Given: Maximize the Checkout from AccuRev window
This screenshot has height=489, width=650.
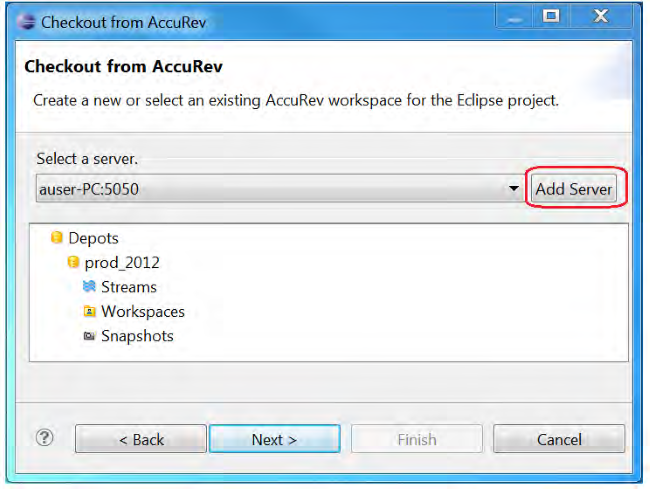Looking at the screenshot, I should [x=550, y=17].
